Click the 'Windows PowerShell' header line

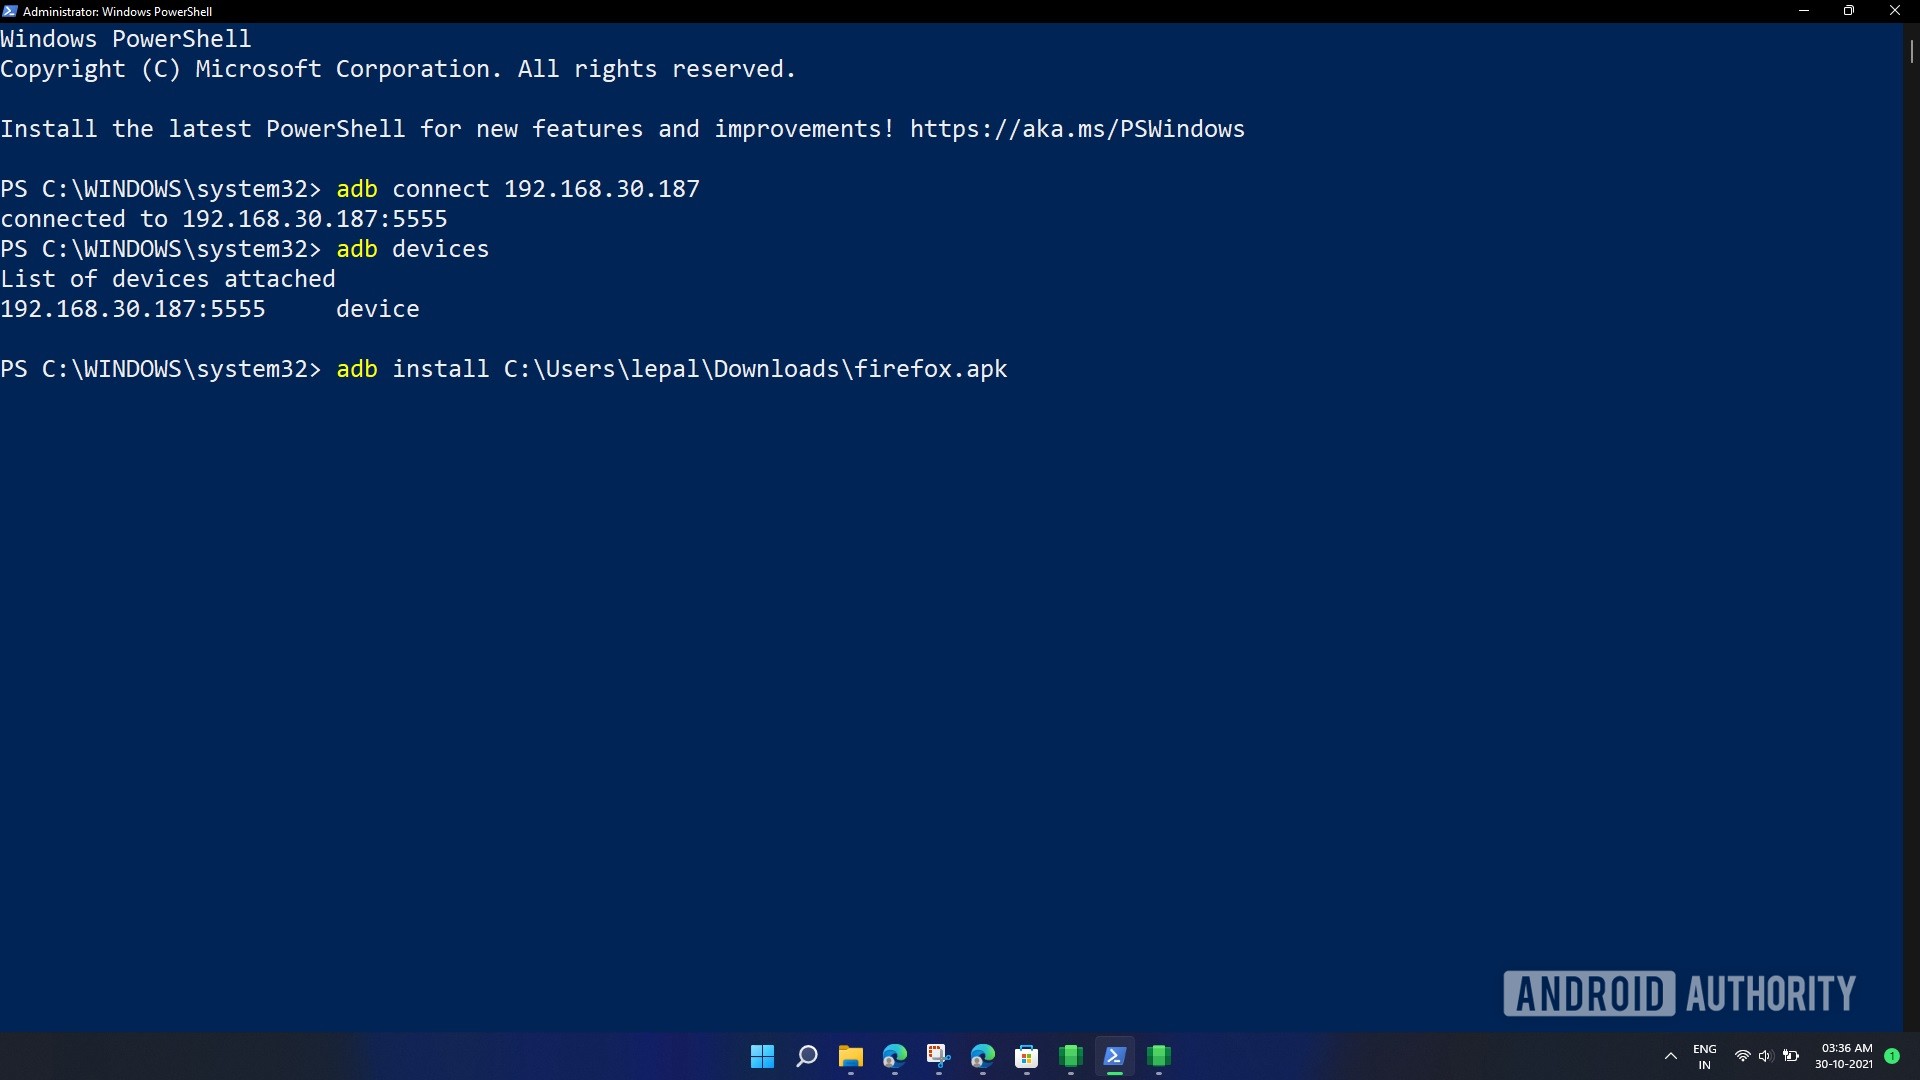tap(126, 39)
